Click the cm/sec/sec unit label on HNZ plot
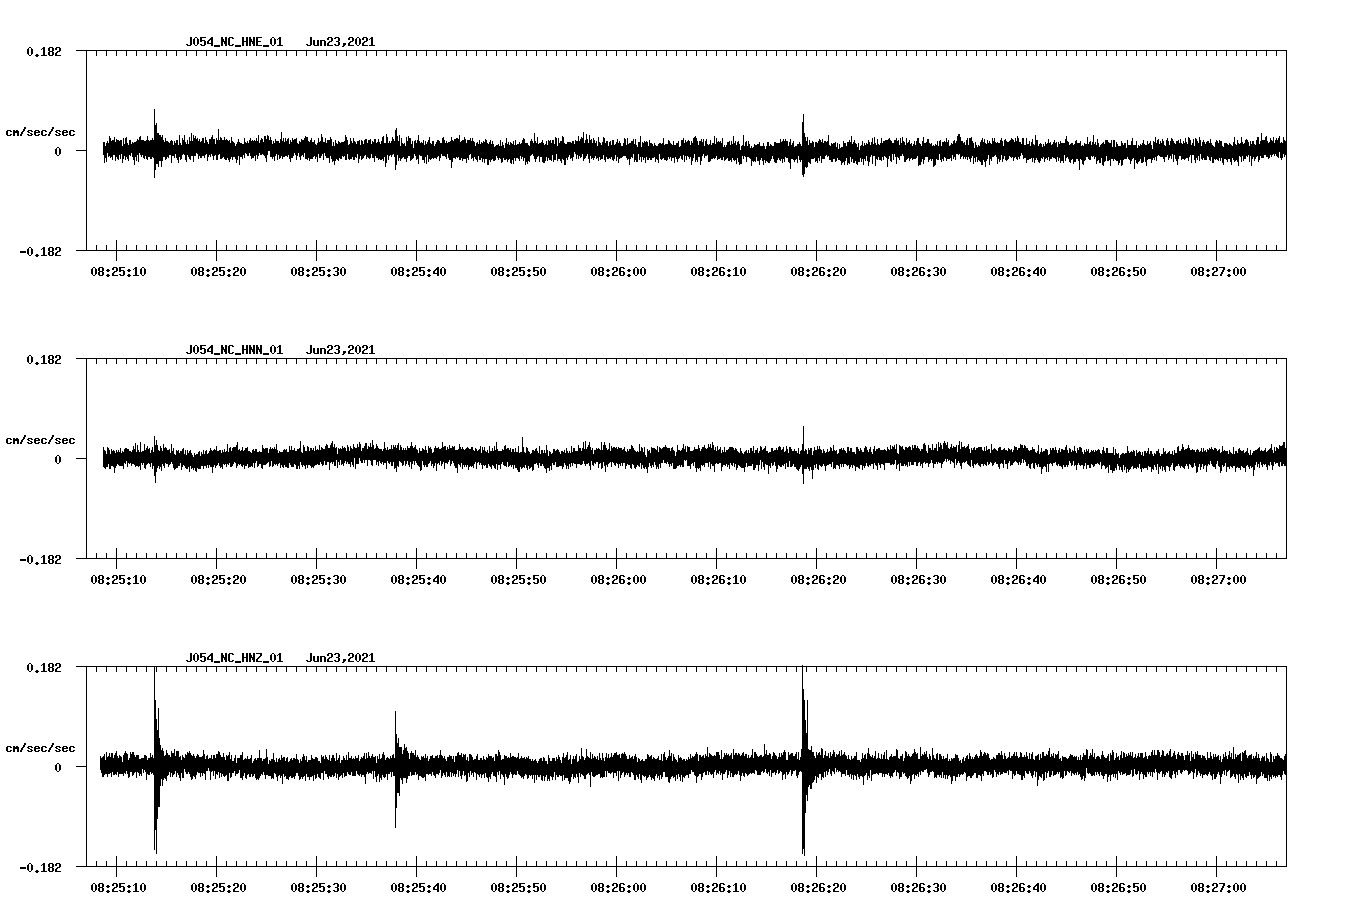The height and width of the screenshot is (924, 1358). pos(40,748)
